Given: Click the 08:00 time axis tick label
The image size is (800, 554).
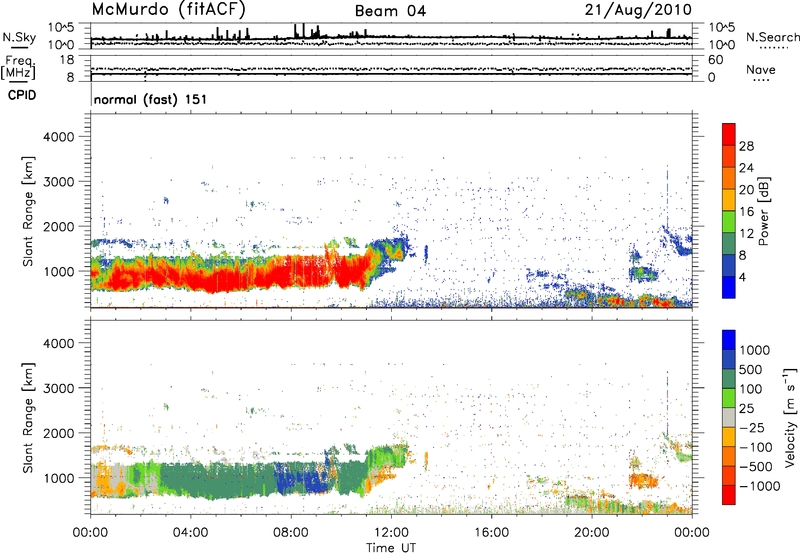Looking at the screenshot, I should pyautogui.click(x=291, y=533).
